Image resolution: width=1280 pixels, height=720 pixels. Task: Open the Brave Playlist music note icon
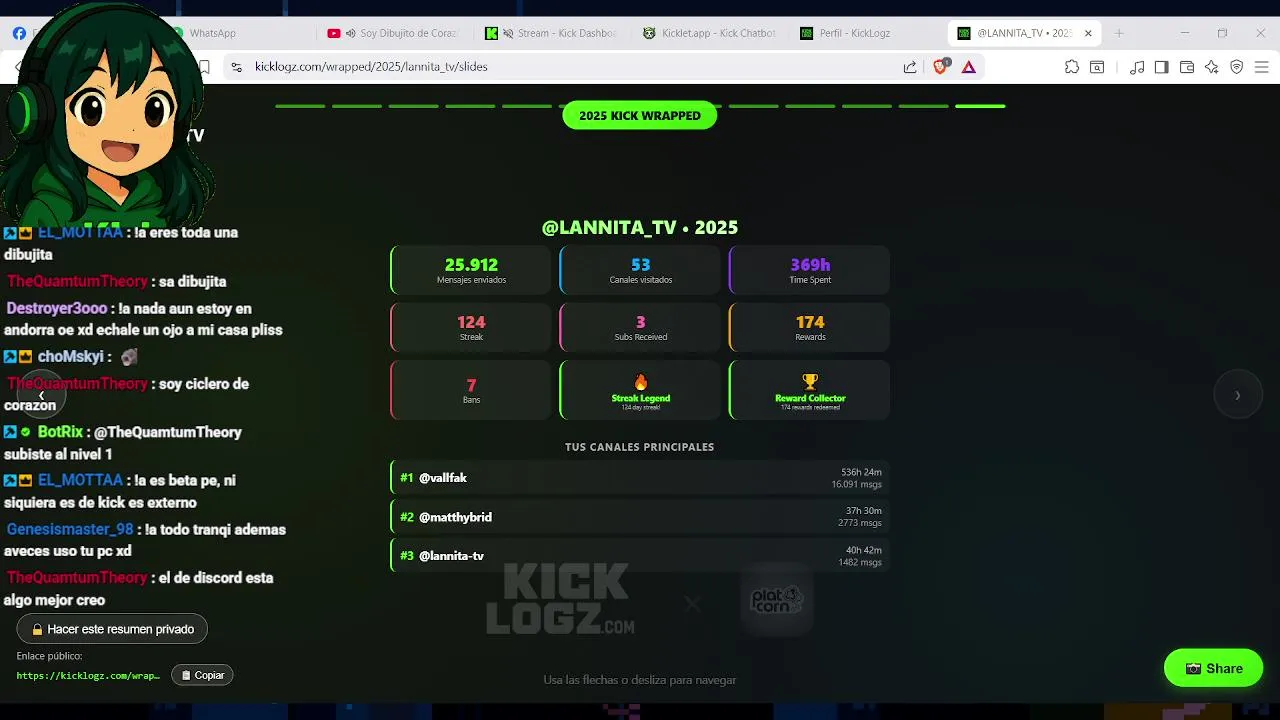pyautogui.click(x=1137, y=67)
